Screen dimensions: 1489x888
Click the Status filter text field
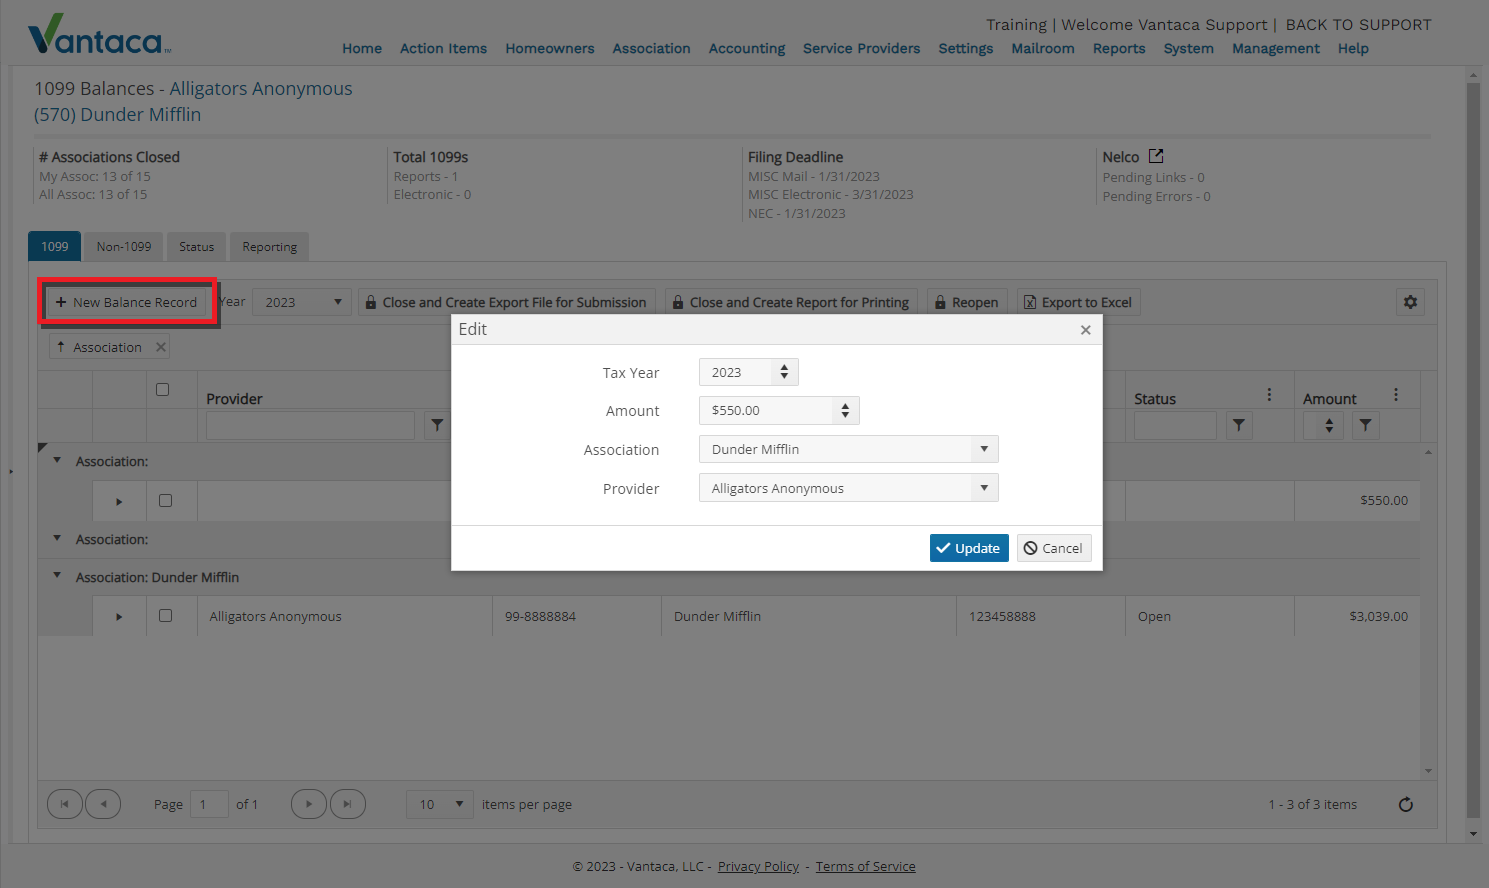click(1175, 425)
